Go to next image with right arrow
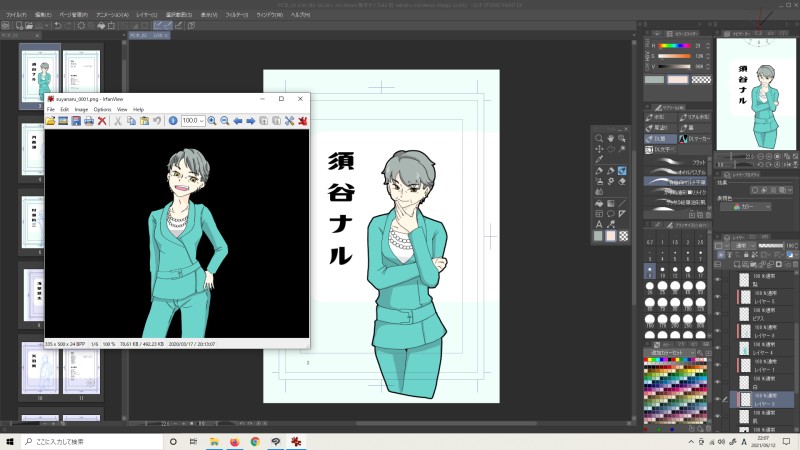Image resolution: width=800 pixels, height=450 pixels. (x=250, y=121)
